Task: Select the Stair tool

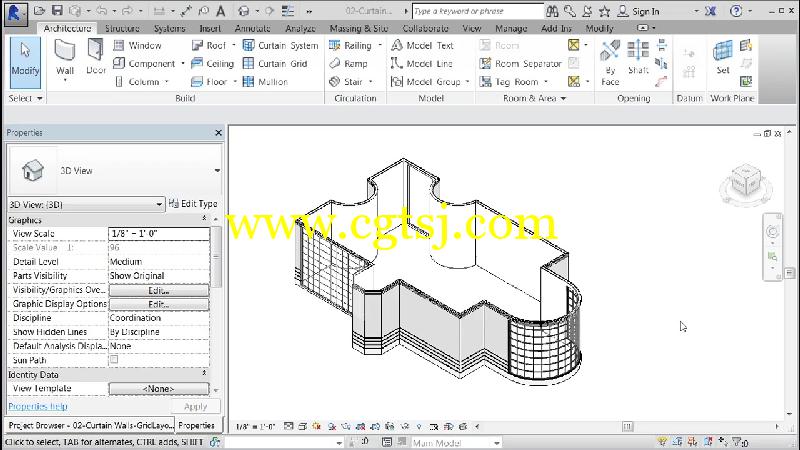Action: point(346,82)
